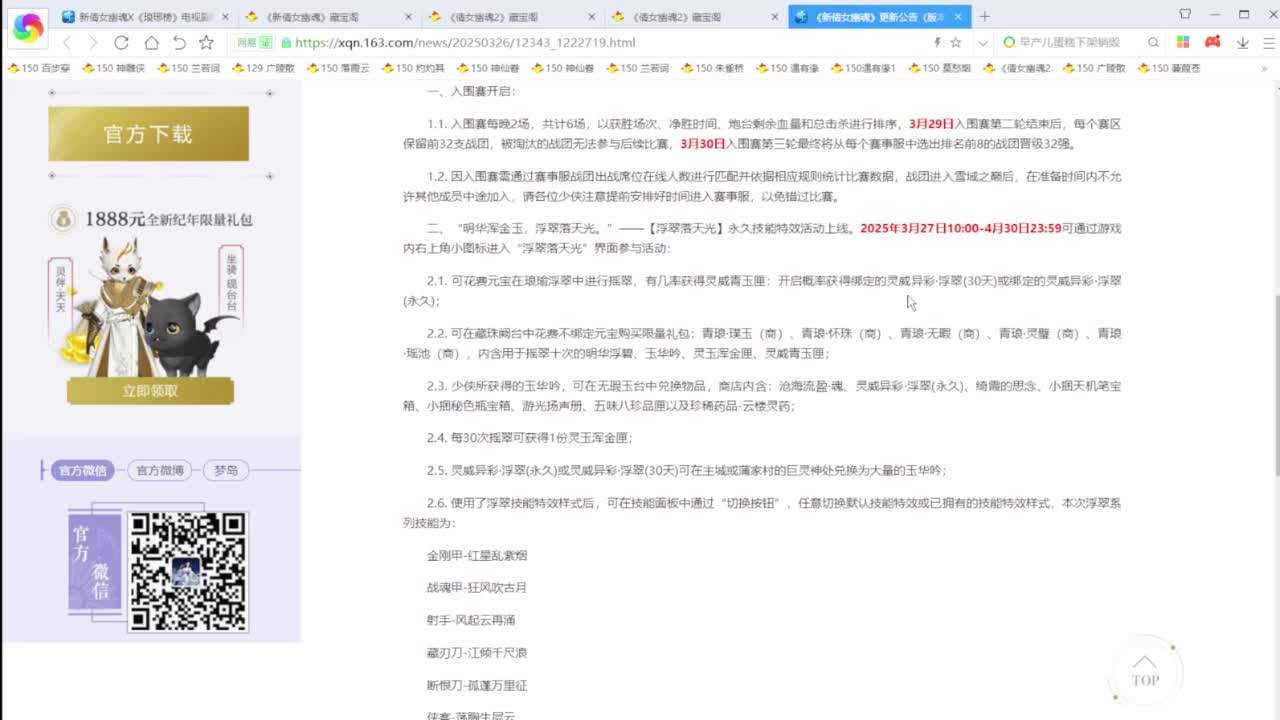This screenshot has width=1280, height=720.
Task: Go forward to the next page
Action: click(x=93, y=43)
